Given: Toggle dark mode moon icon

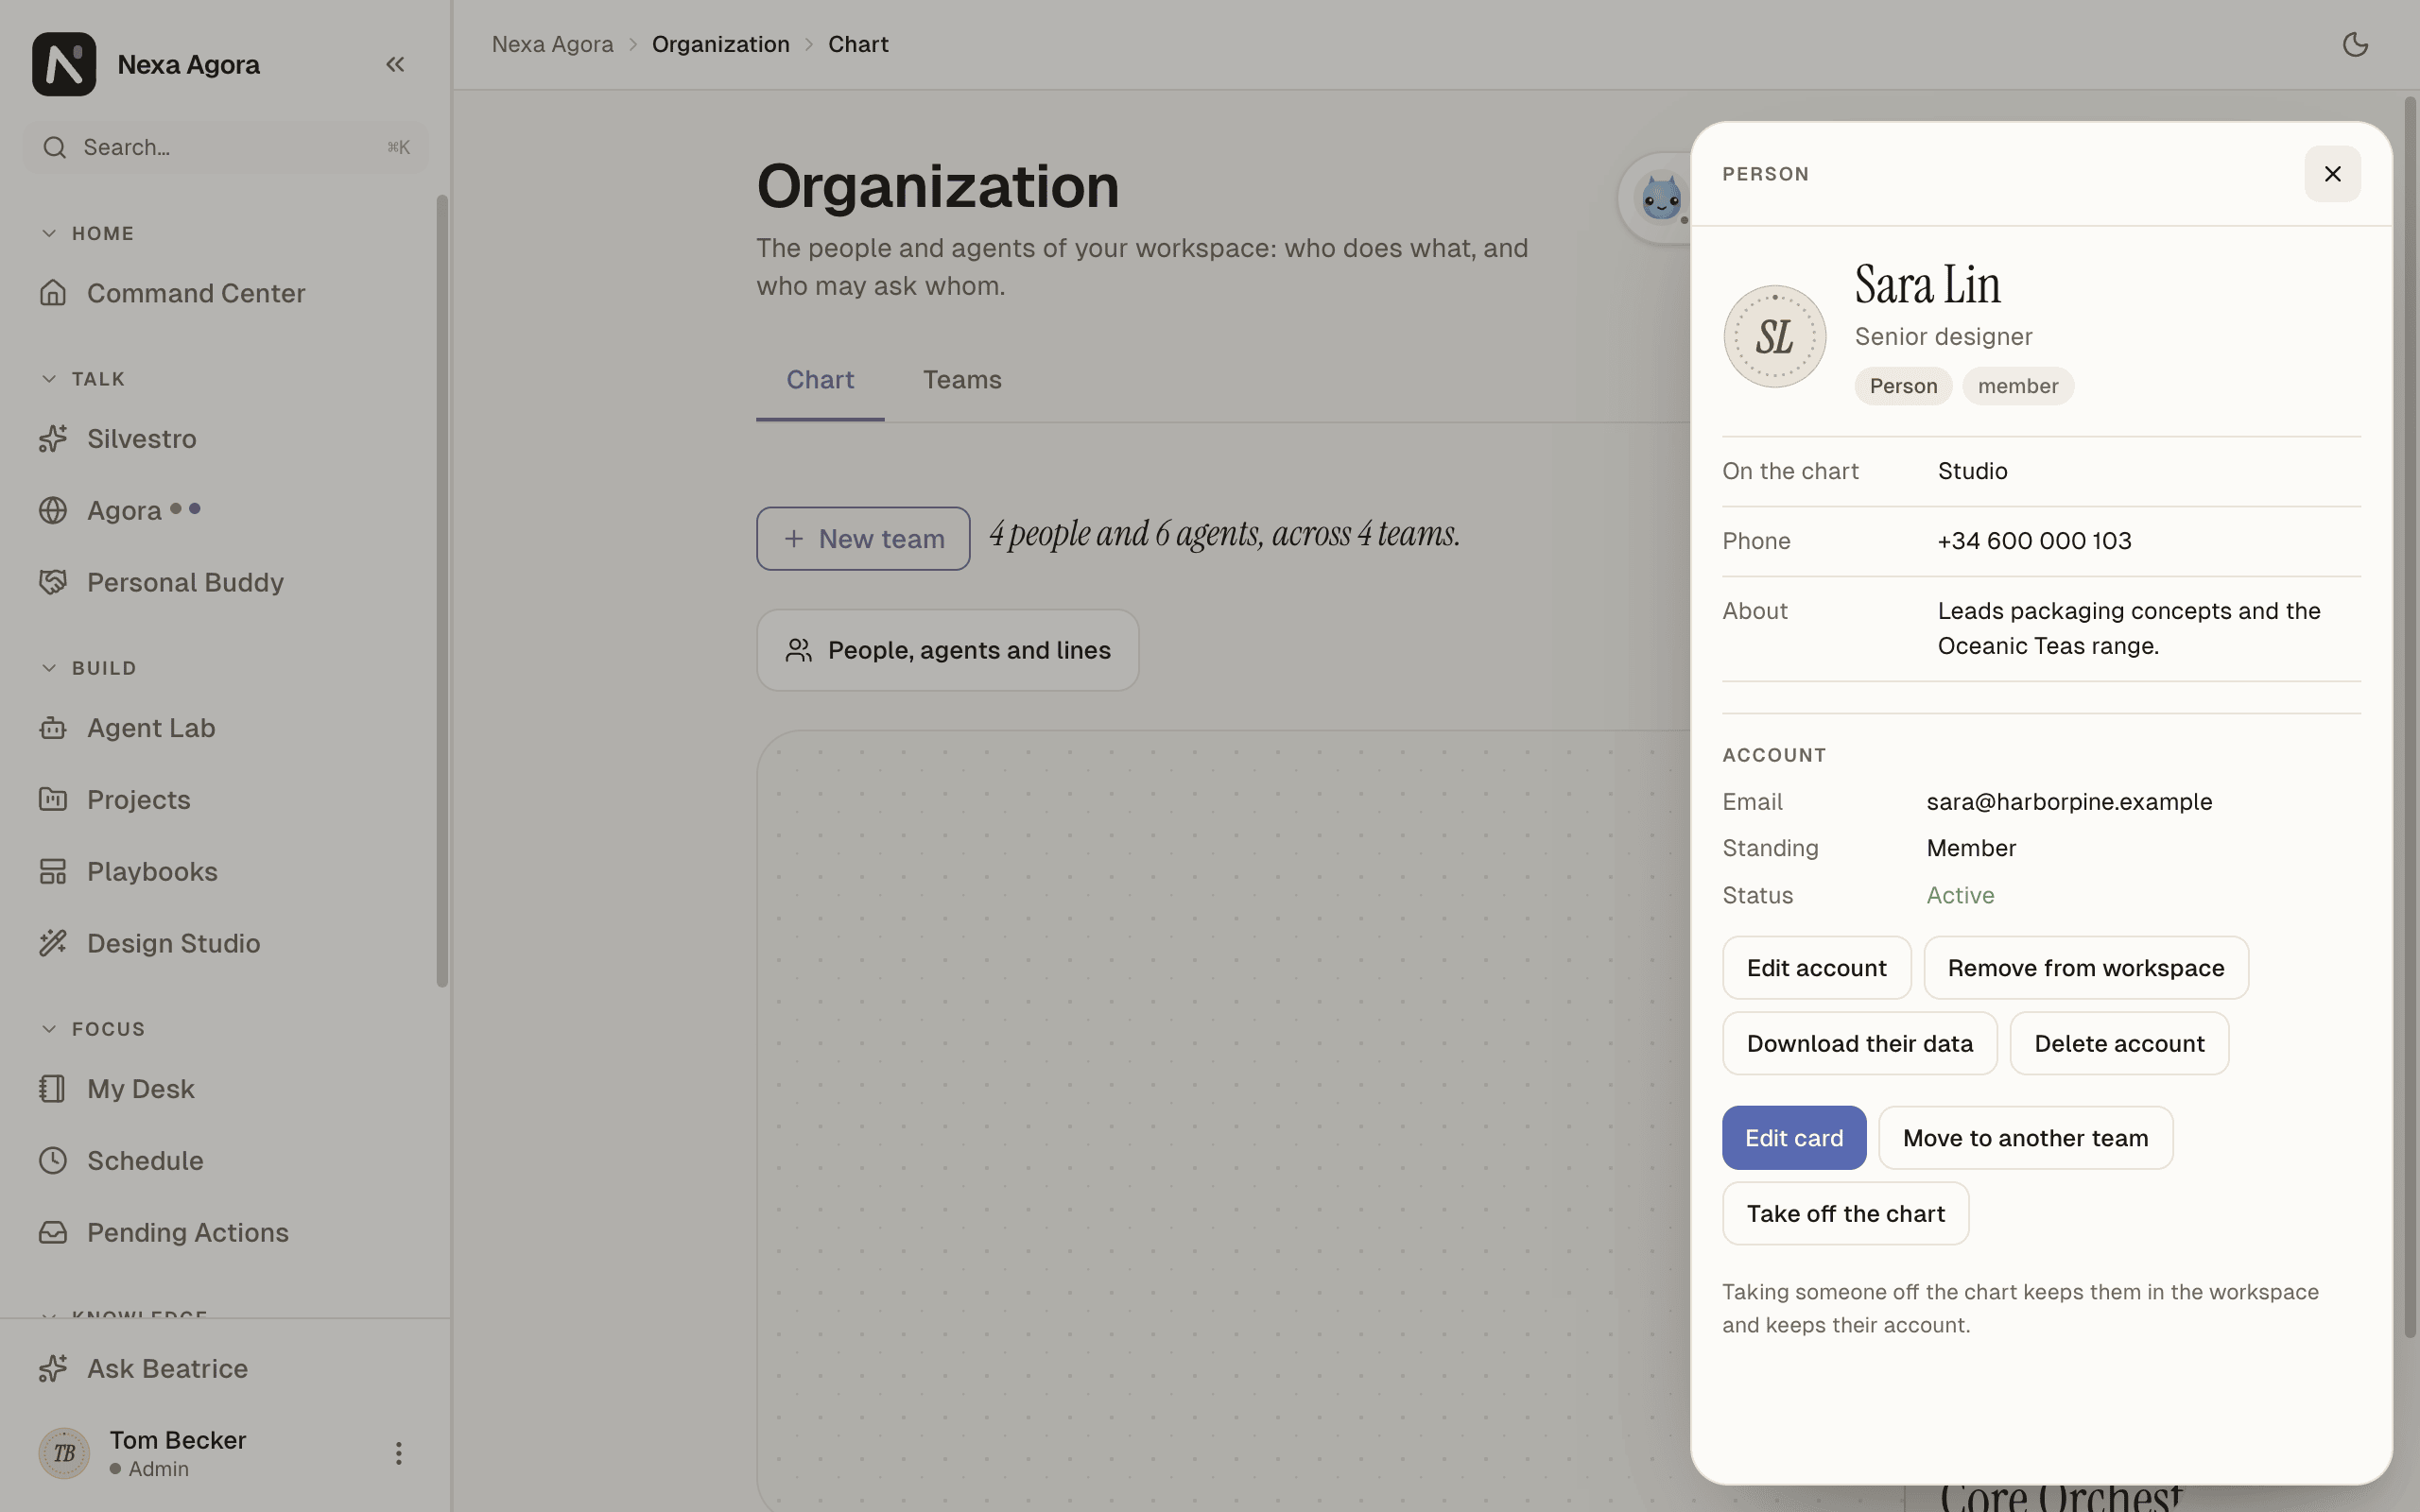Looking at the screenshot, I should pos(2355,44).
